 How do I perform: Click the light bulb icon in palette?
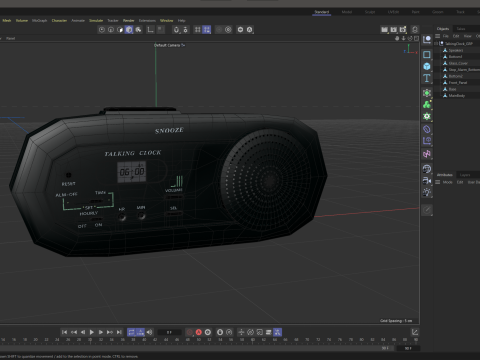427,192
